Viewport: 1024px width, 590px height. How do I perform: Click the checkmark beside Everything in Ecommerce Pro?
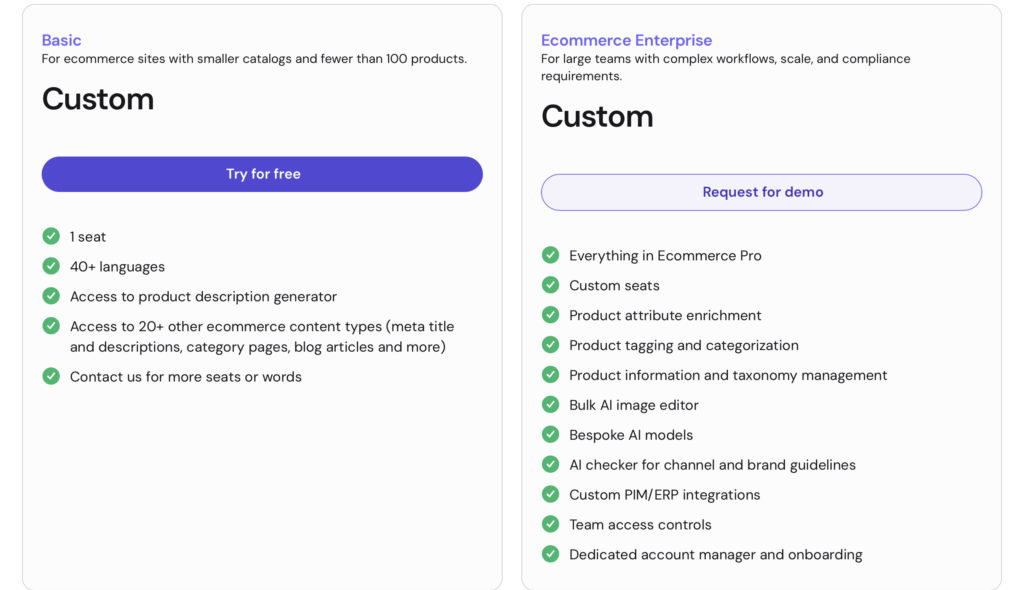pyautogui.click(x=551, y=255)
